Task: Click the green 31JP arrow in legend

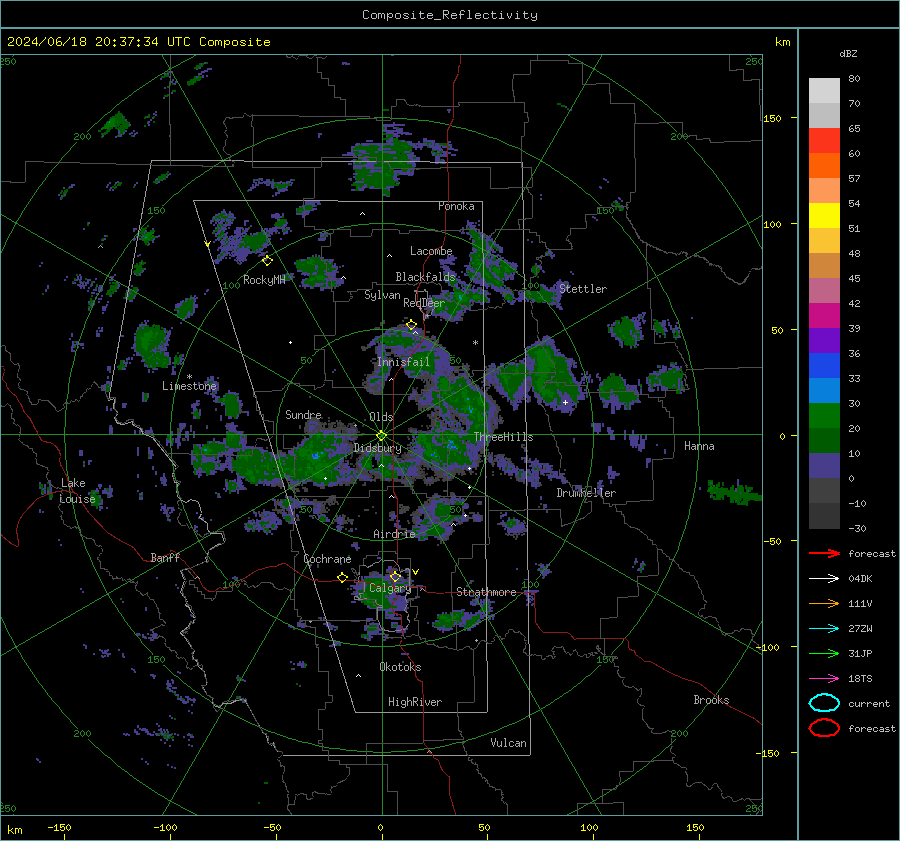Action: click(x=824, y=653)
